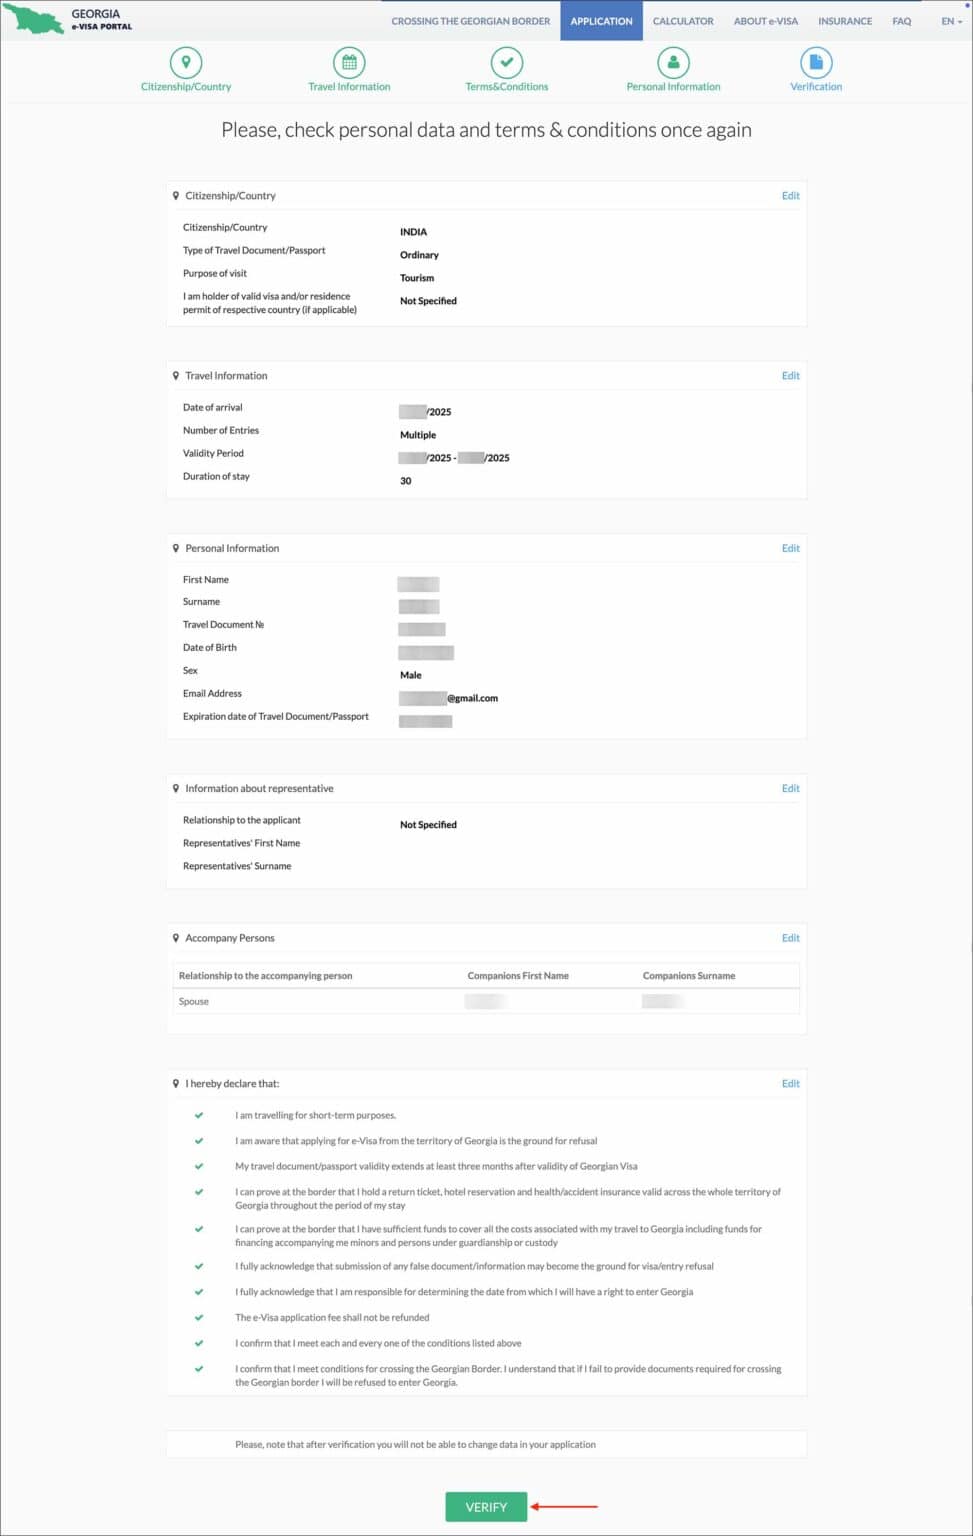The height and width of the screenshot is (1536, 973).
Task: Click the Citizenship/Country step pin icon
Action: coord(186,62)
